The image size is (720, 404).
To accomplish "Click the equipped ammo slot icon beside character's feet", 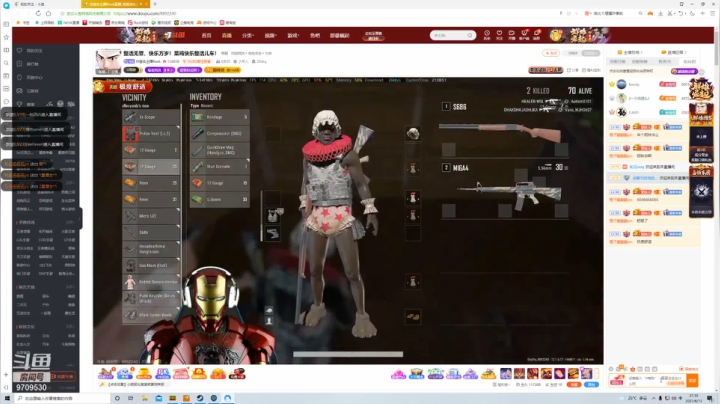I will (x=413, y=316).
